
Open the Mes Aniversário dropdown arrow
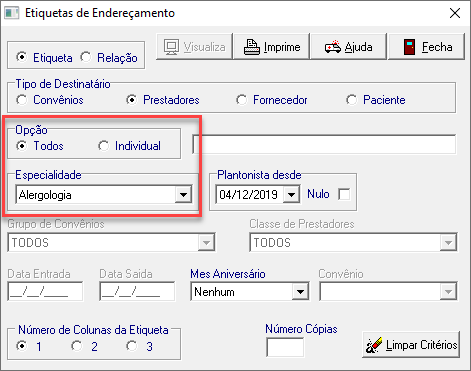point(300,292)
